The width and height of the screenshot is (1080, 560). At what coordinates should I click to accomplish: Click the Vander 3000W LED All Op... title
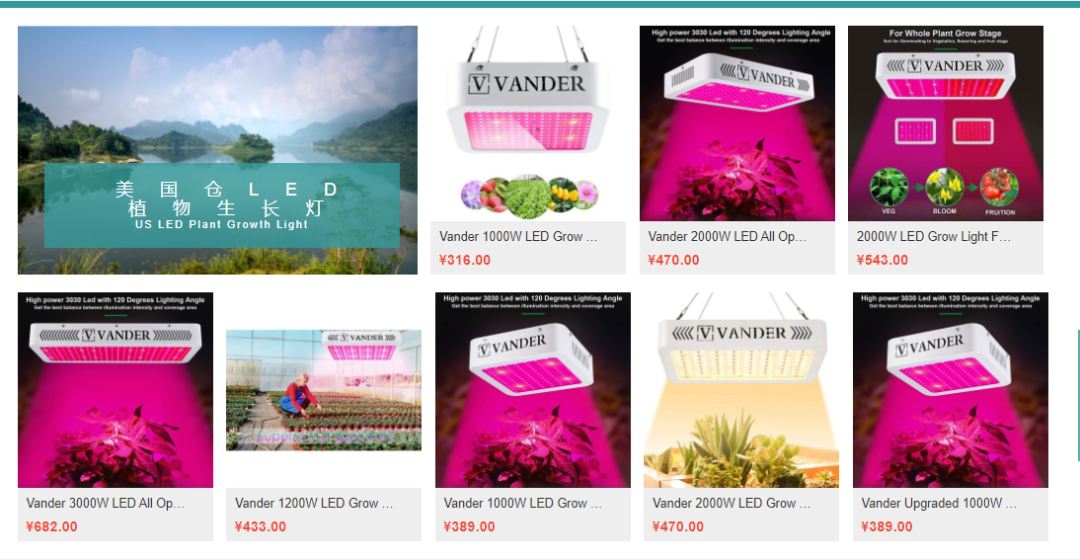(x=105, y=503)
